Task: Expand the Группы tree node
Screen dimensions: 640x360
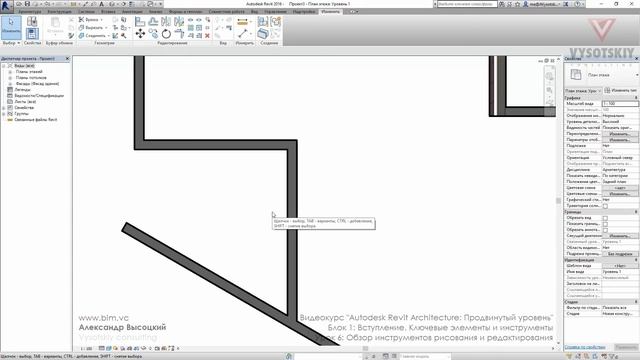Action: 4,114
